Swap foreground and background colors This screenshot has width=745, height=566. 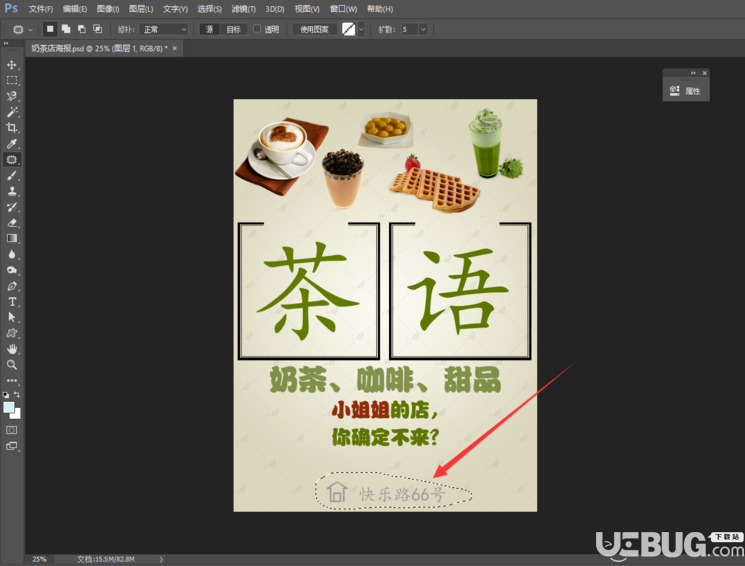coord(17,394)
